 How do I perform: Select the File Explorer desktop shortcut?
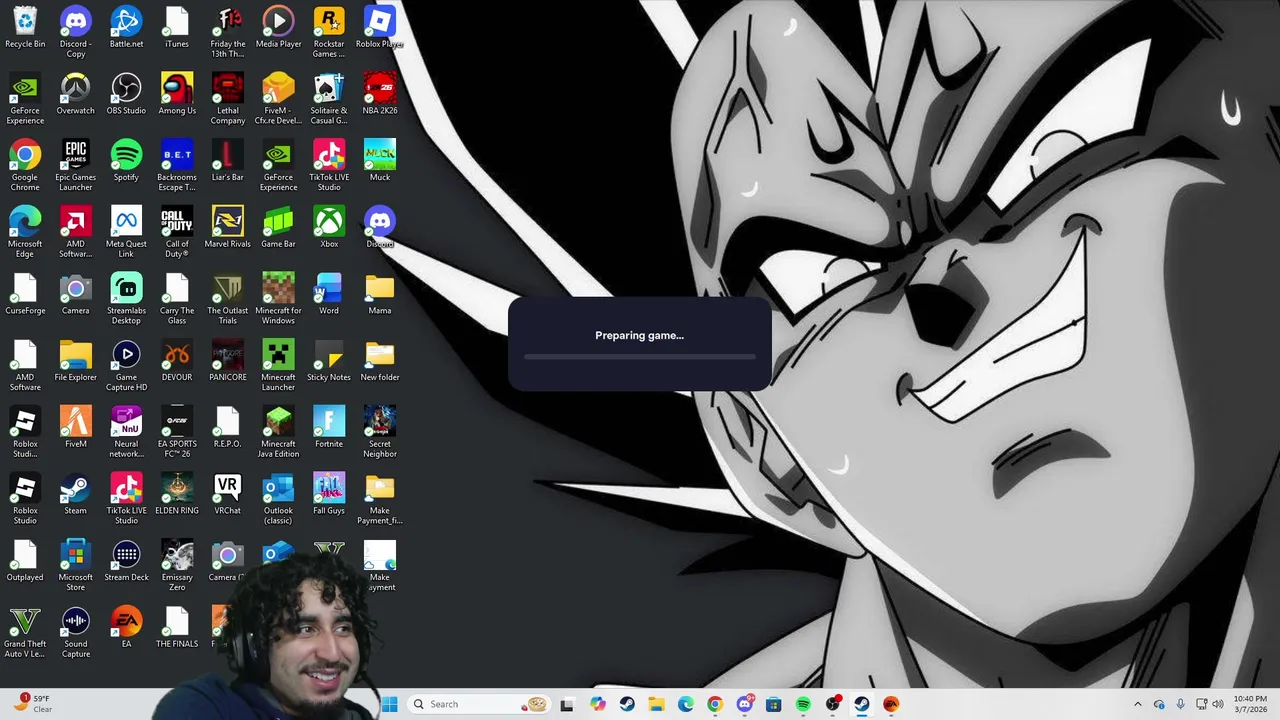click(x=75, y=362)
